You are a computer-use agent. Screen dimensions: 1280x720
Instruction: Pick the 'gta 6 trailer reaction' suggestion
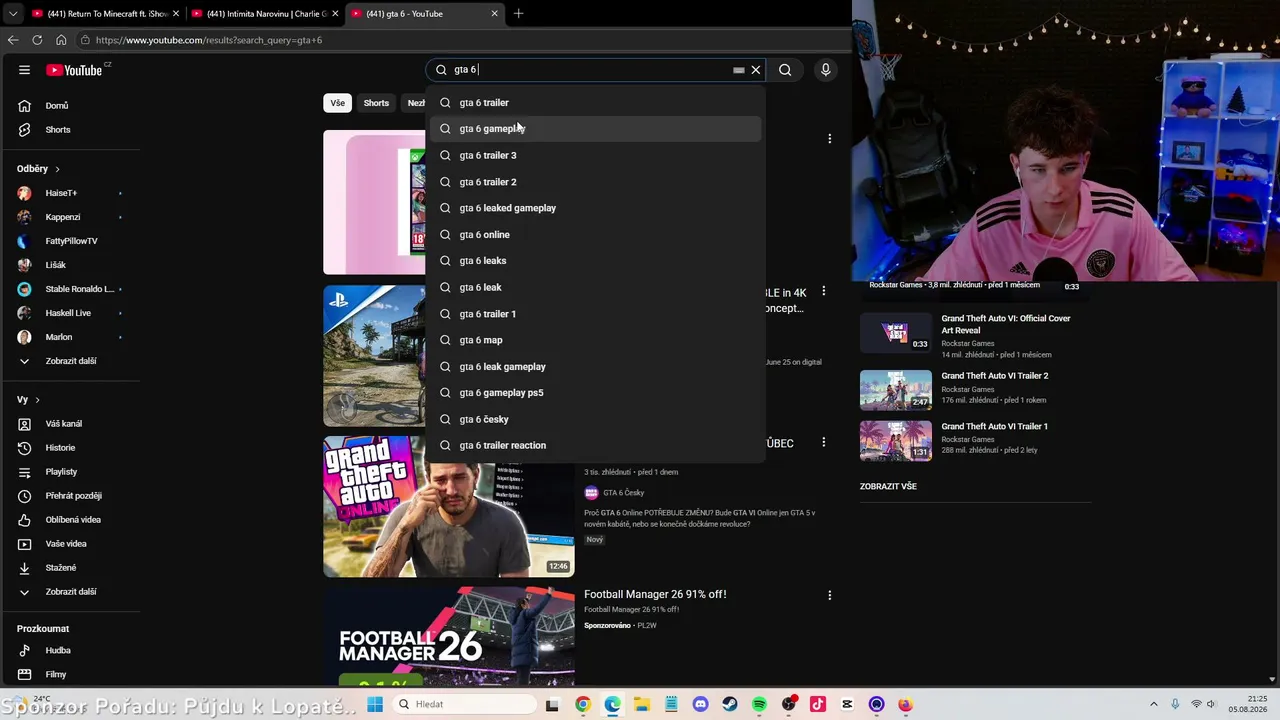click(x=596, y=445)
